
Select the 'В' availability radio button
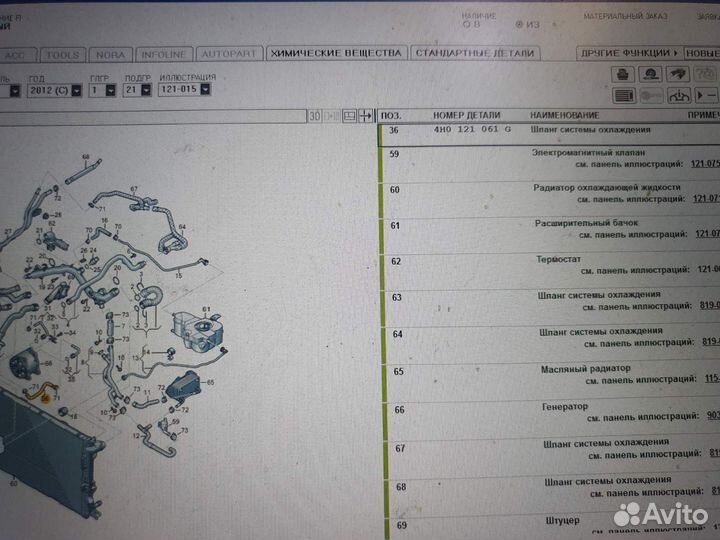463,25
